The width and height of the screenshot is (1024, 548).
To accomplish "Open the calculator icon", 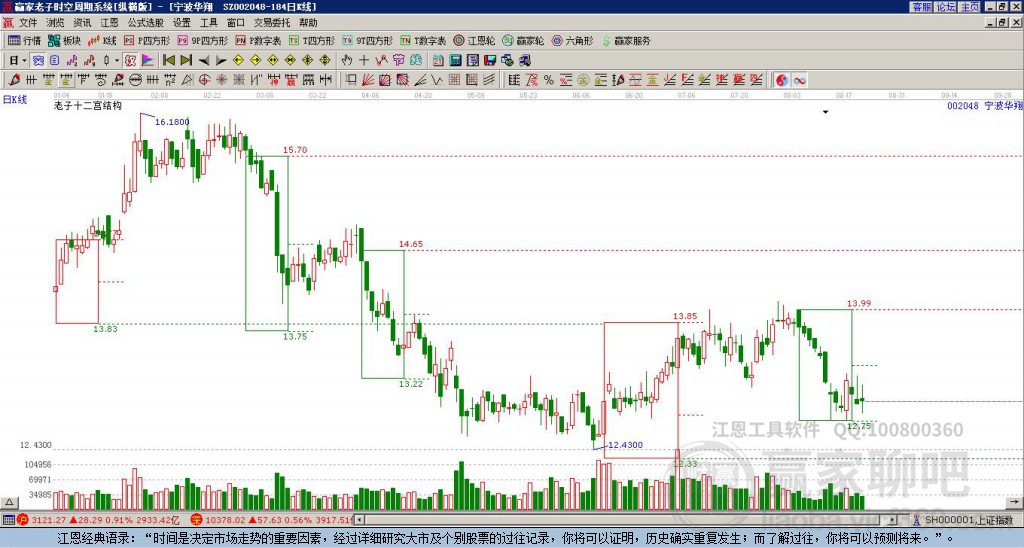I will (x=455, y=61).
